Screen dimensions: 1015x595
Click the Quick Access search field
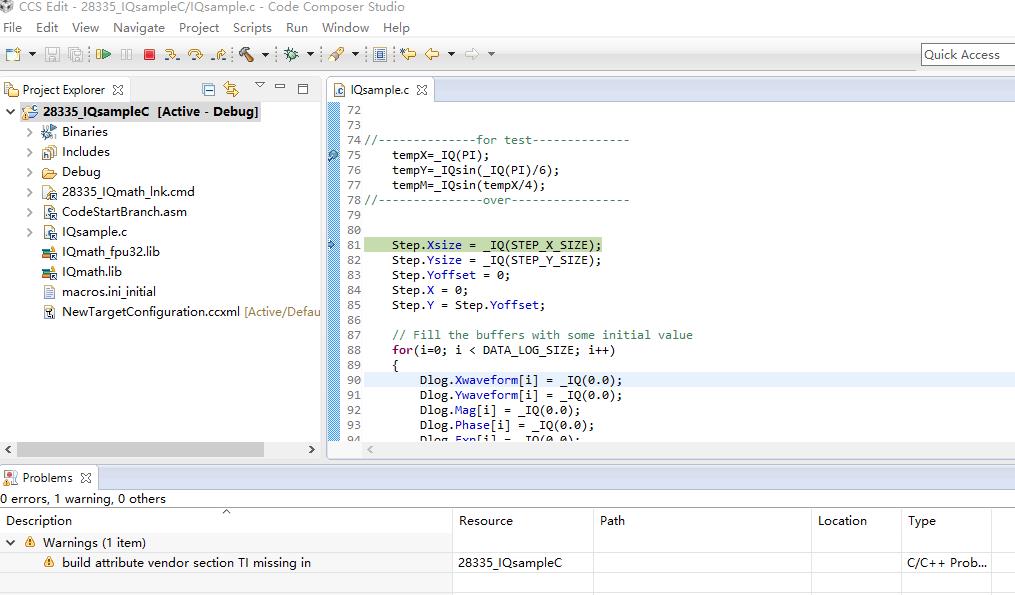click(966, 55)
